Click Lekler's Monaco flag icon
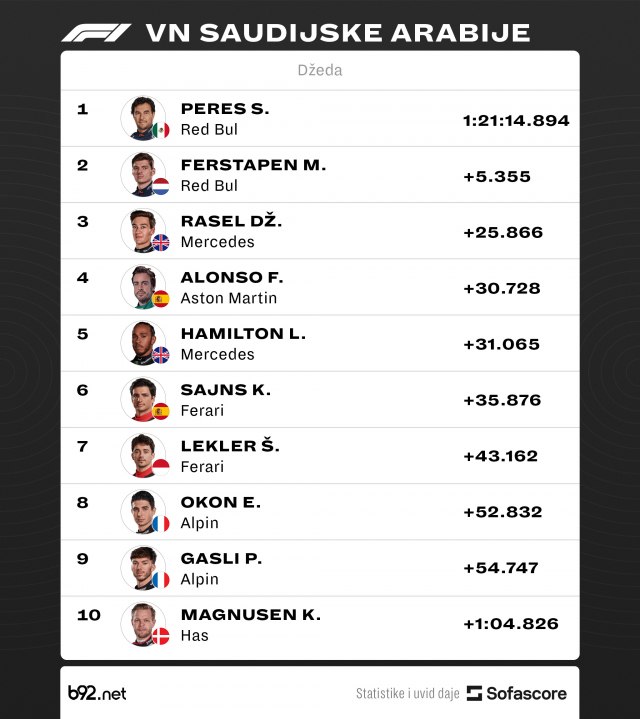The width and height of the screenshot is (640, 719). [x=161, y=466]
